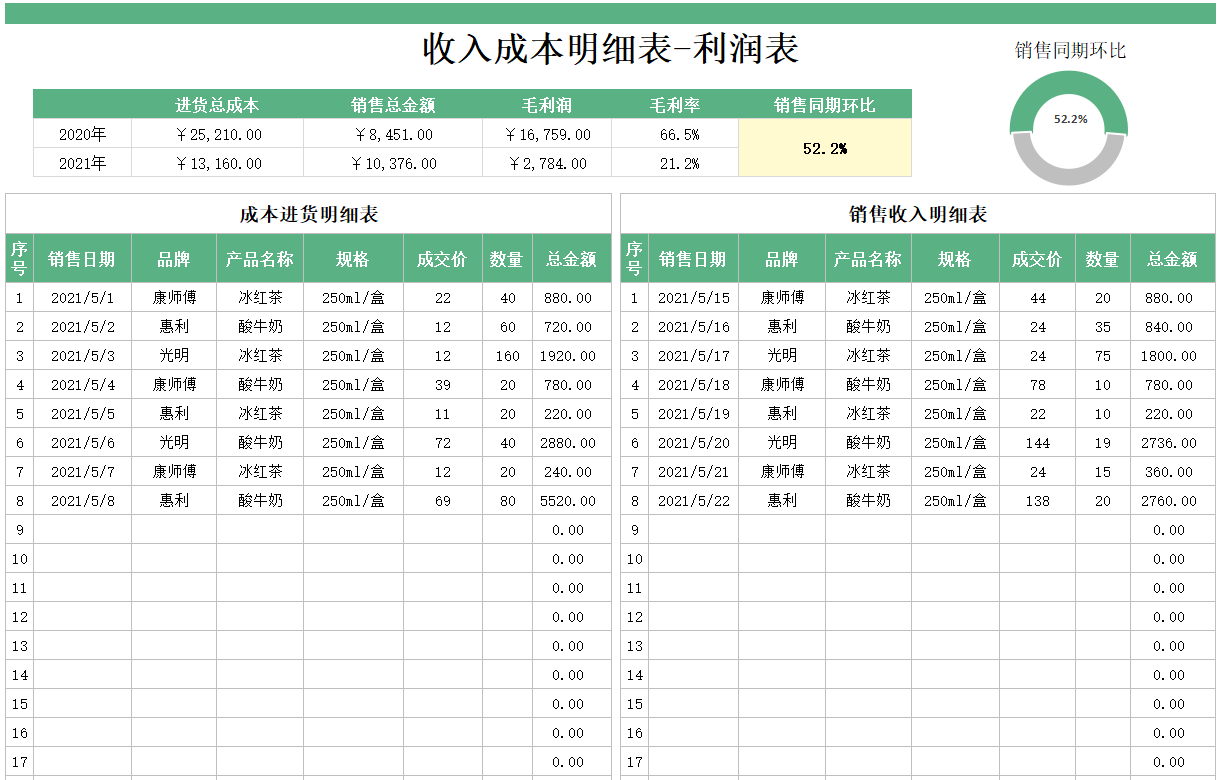Click the date cell 2021/5/6
Image resolution: width=1221 pixels, height=780 pixels.
pos(83,443)
